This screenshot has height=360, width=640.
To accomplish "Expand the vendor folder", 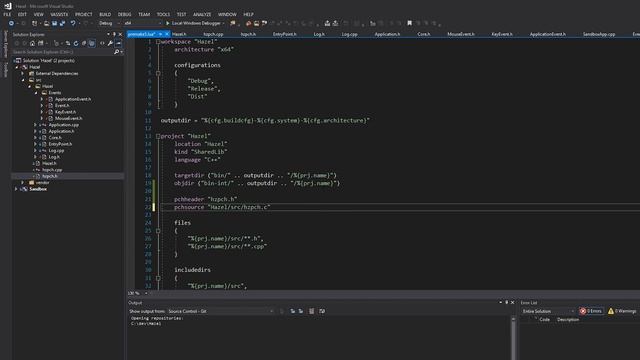I will pos(23,182).
